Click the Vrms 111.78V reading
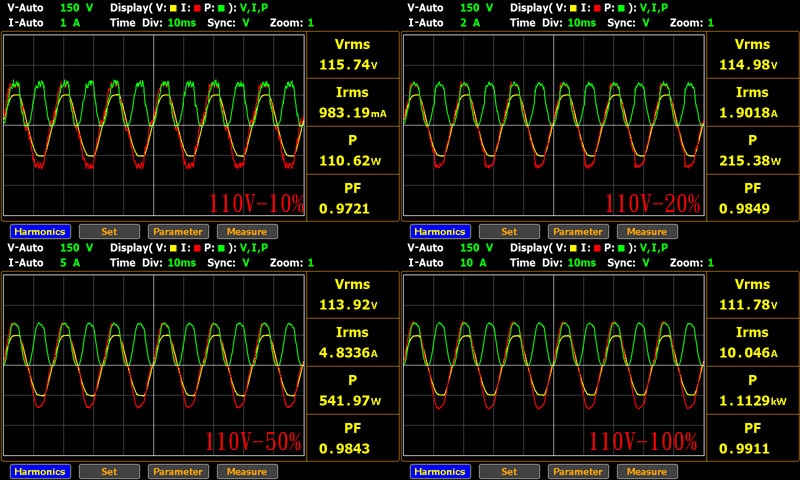The height and width of the screenshot is (480, 800). point(753,294)
